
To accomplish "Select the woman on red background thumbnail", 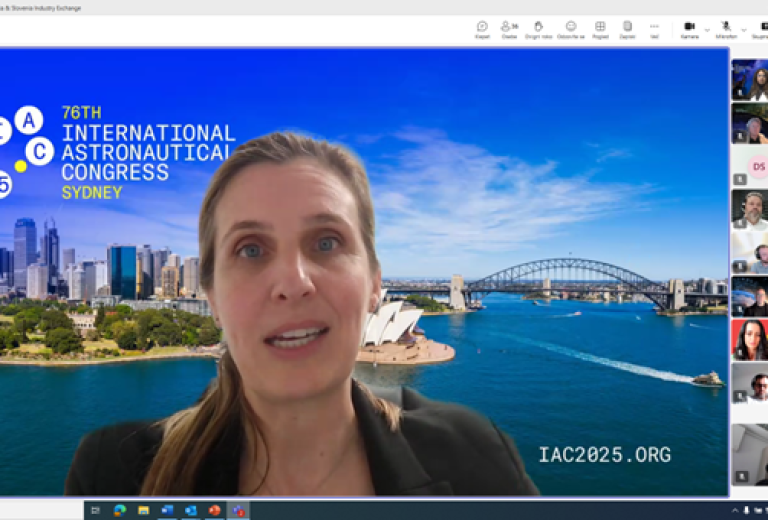I will 750,340.
